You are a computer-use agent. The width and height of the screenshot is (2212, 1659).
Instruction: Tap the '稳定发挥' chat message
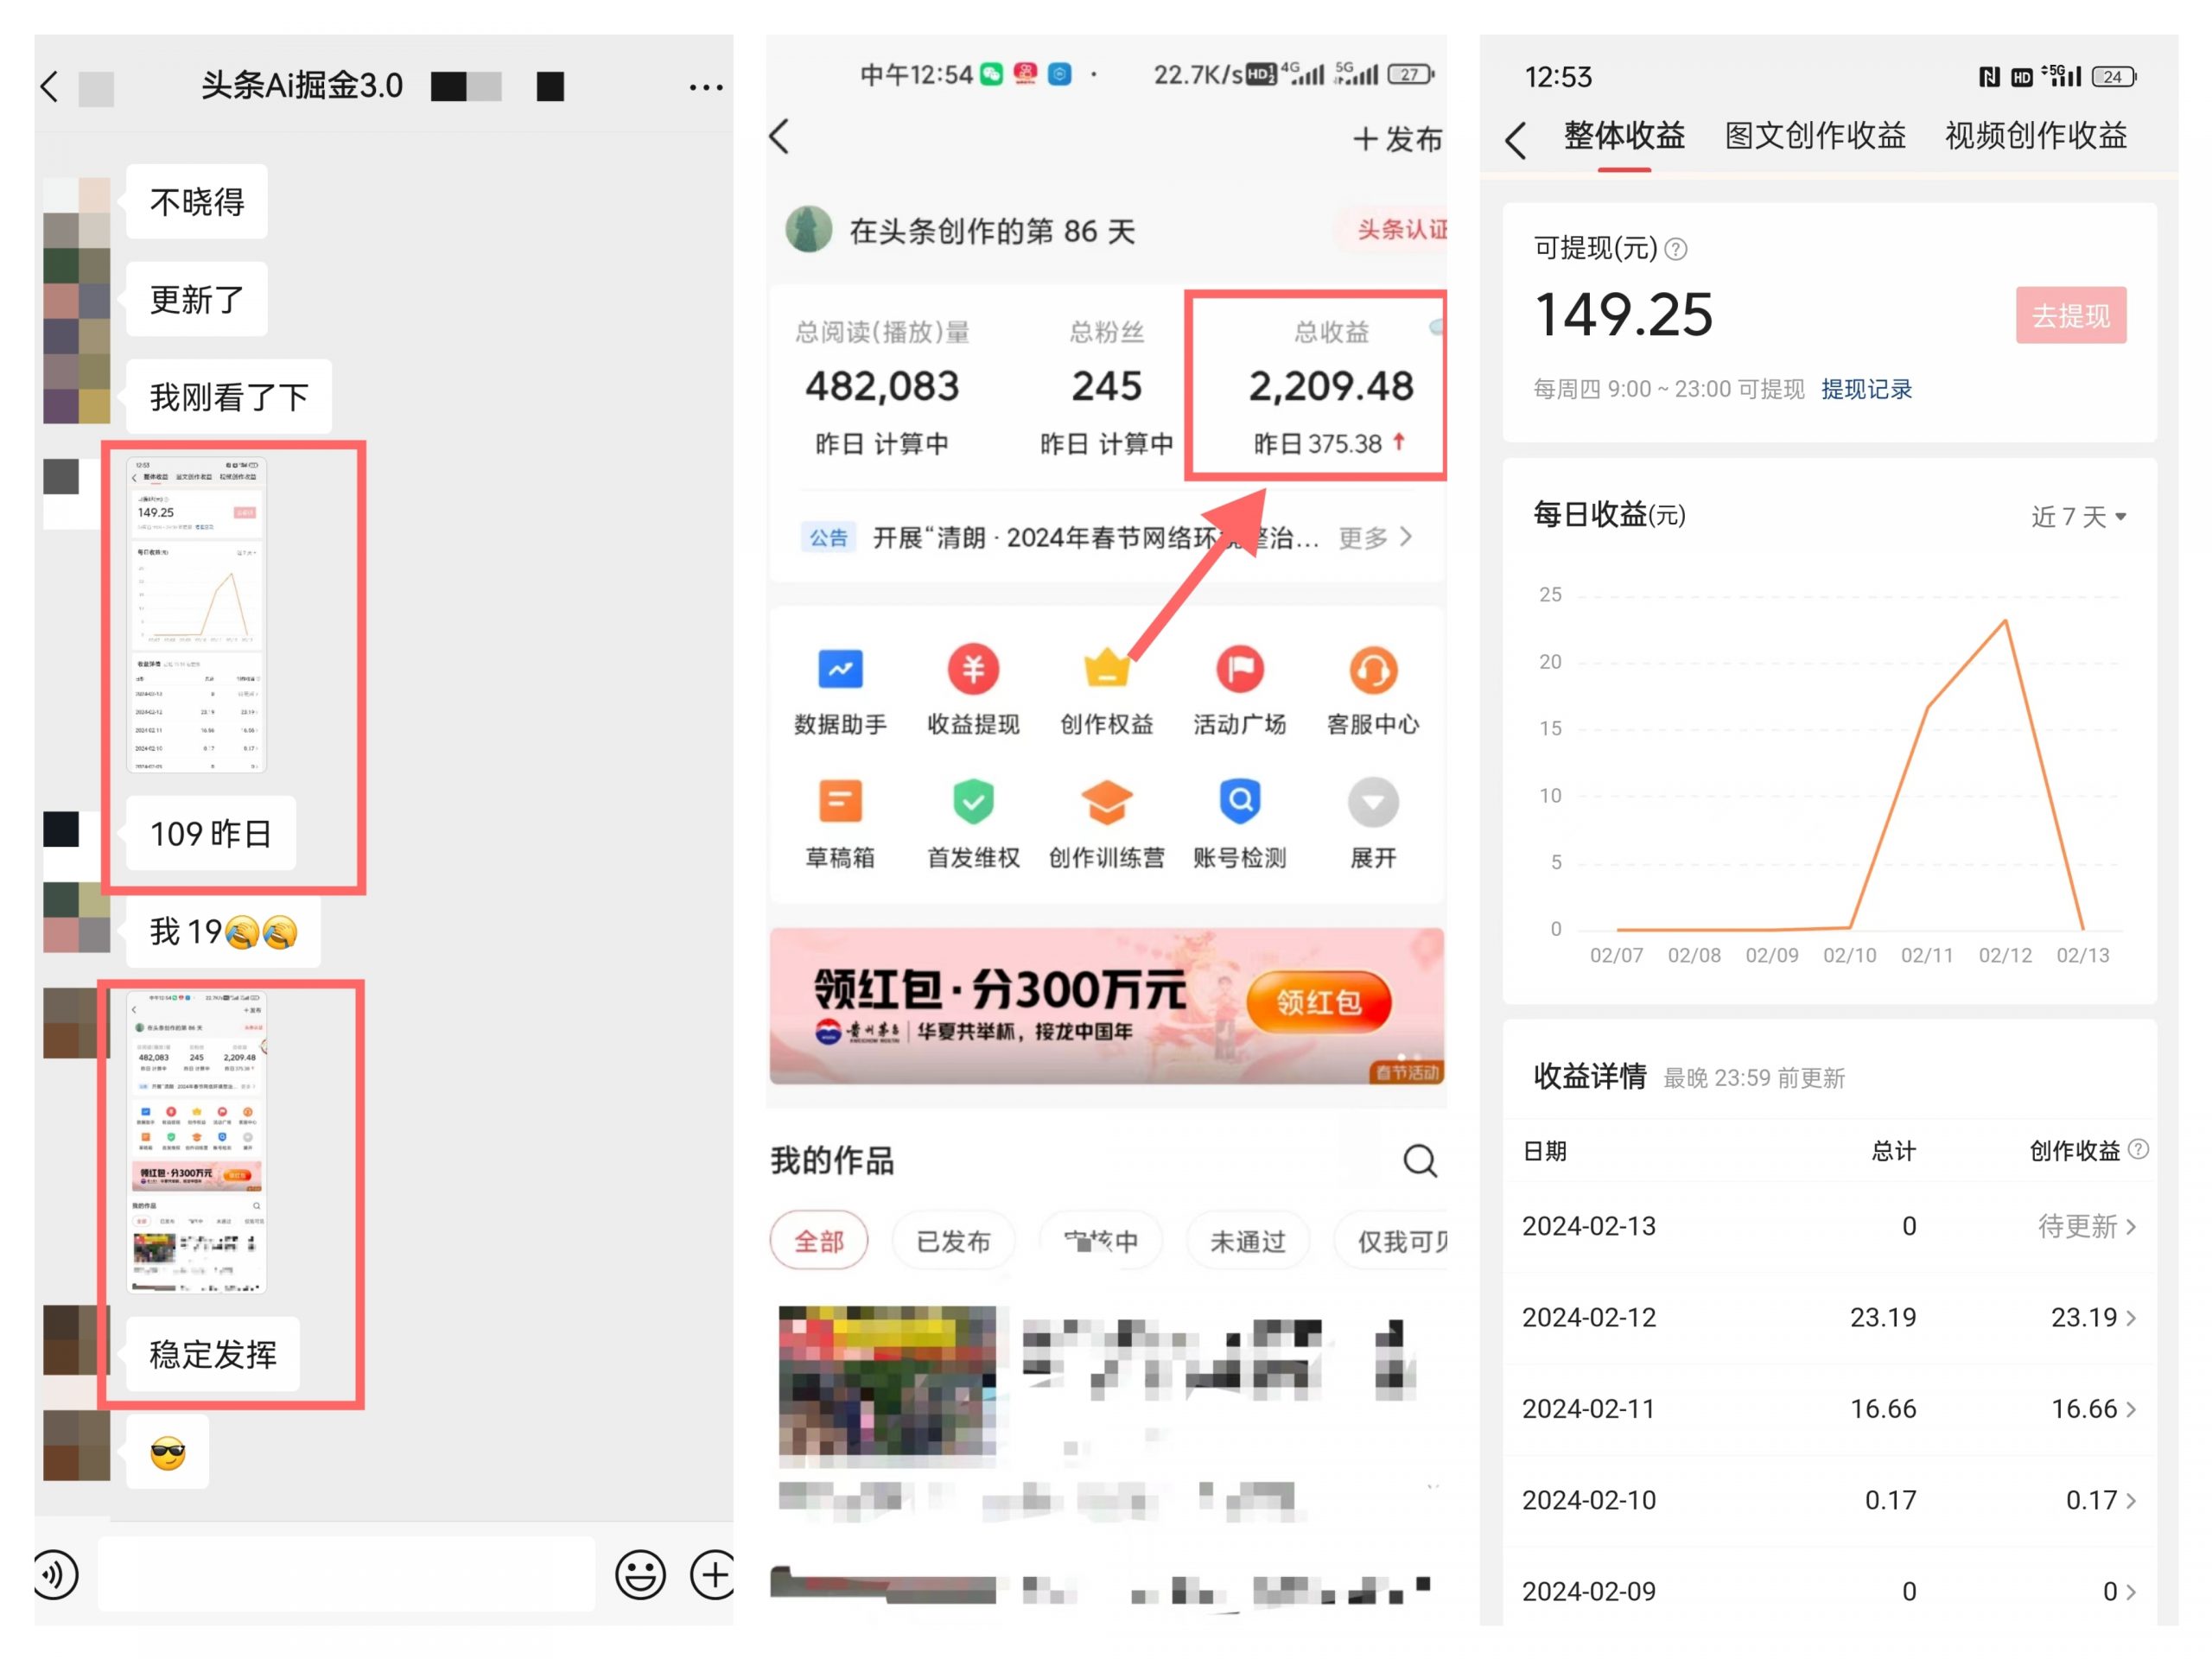coord(213,1354)
